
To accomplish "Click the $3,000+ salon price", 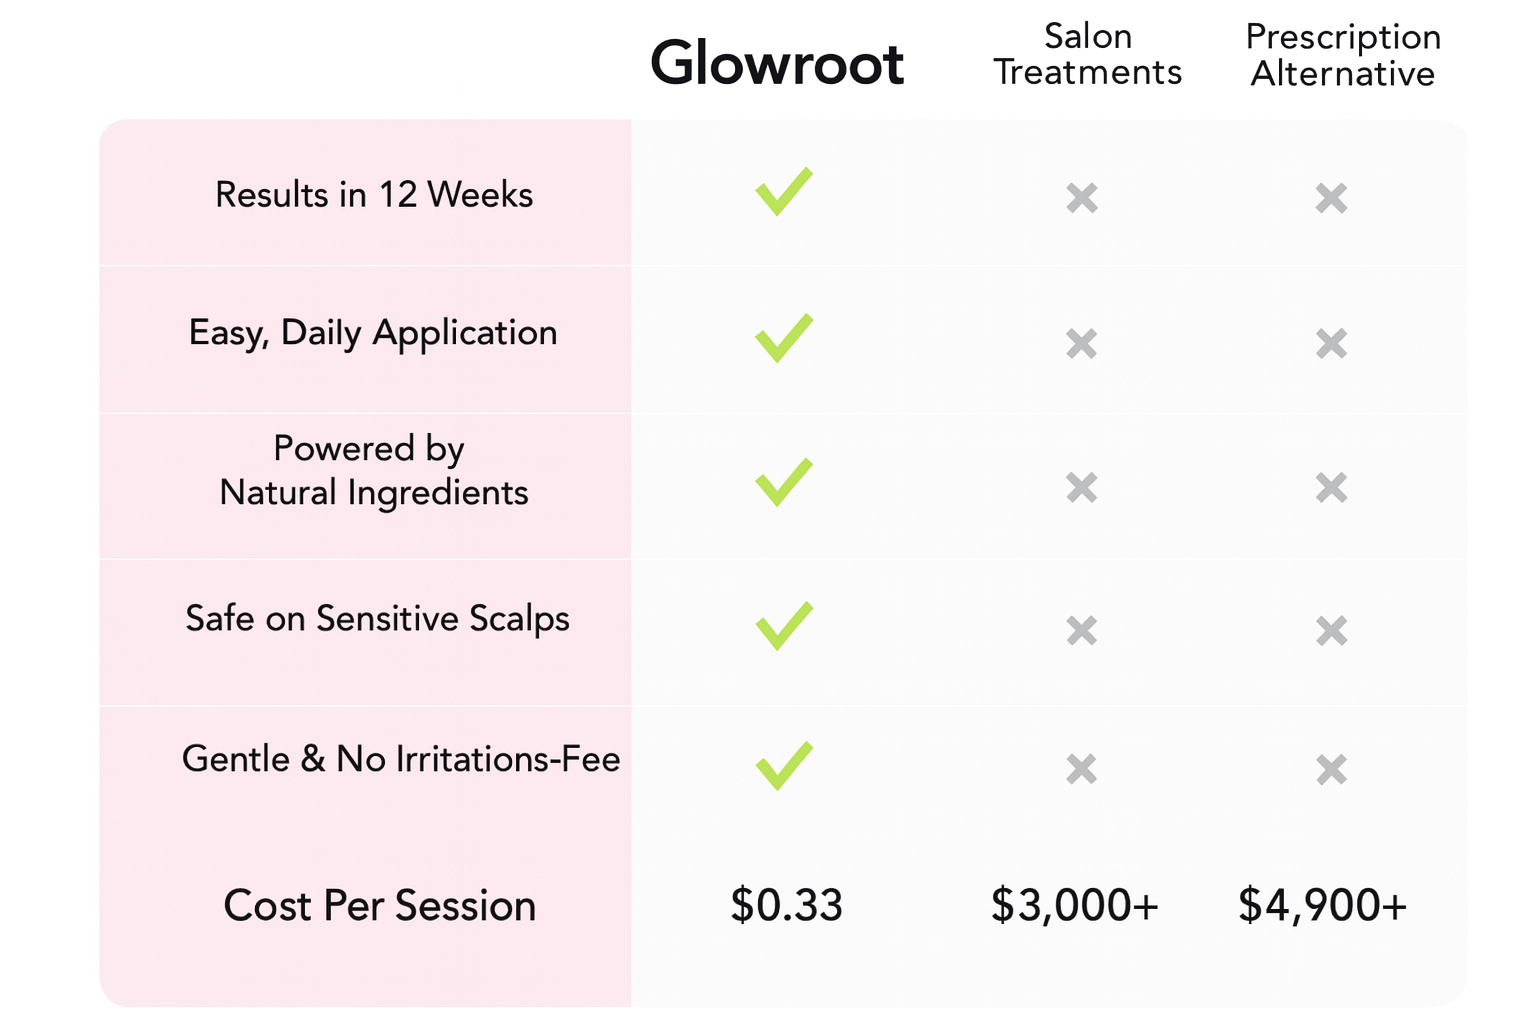I will (x=1075, y=905).
